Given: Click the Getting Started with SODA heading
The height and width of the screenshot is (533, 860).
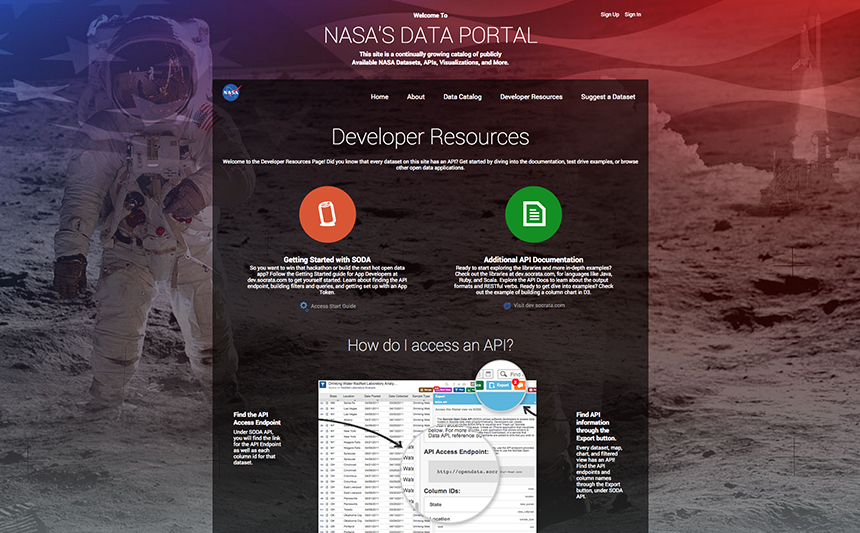Looking at the screenshot, I should (x=327, y=259).
